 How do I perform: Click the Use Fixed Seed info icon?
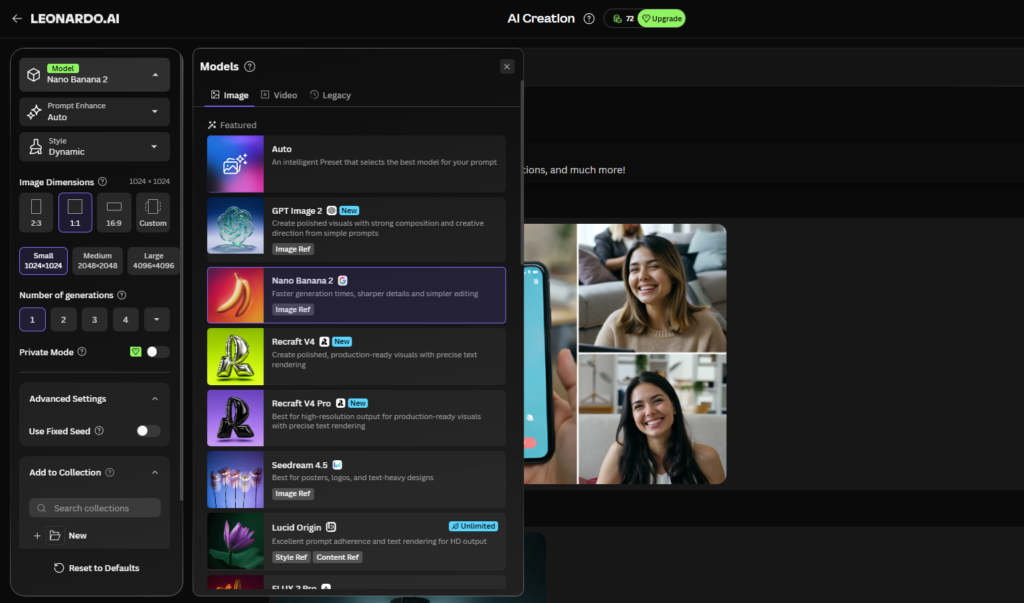click(99, 431)
